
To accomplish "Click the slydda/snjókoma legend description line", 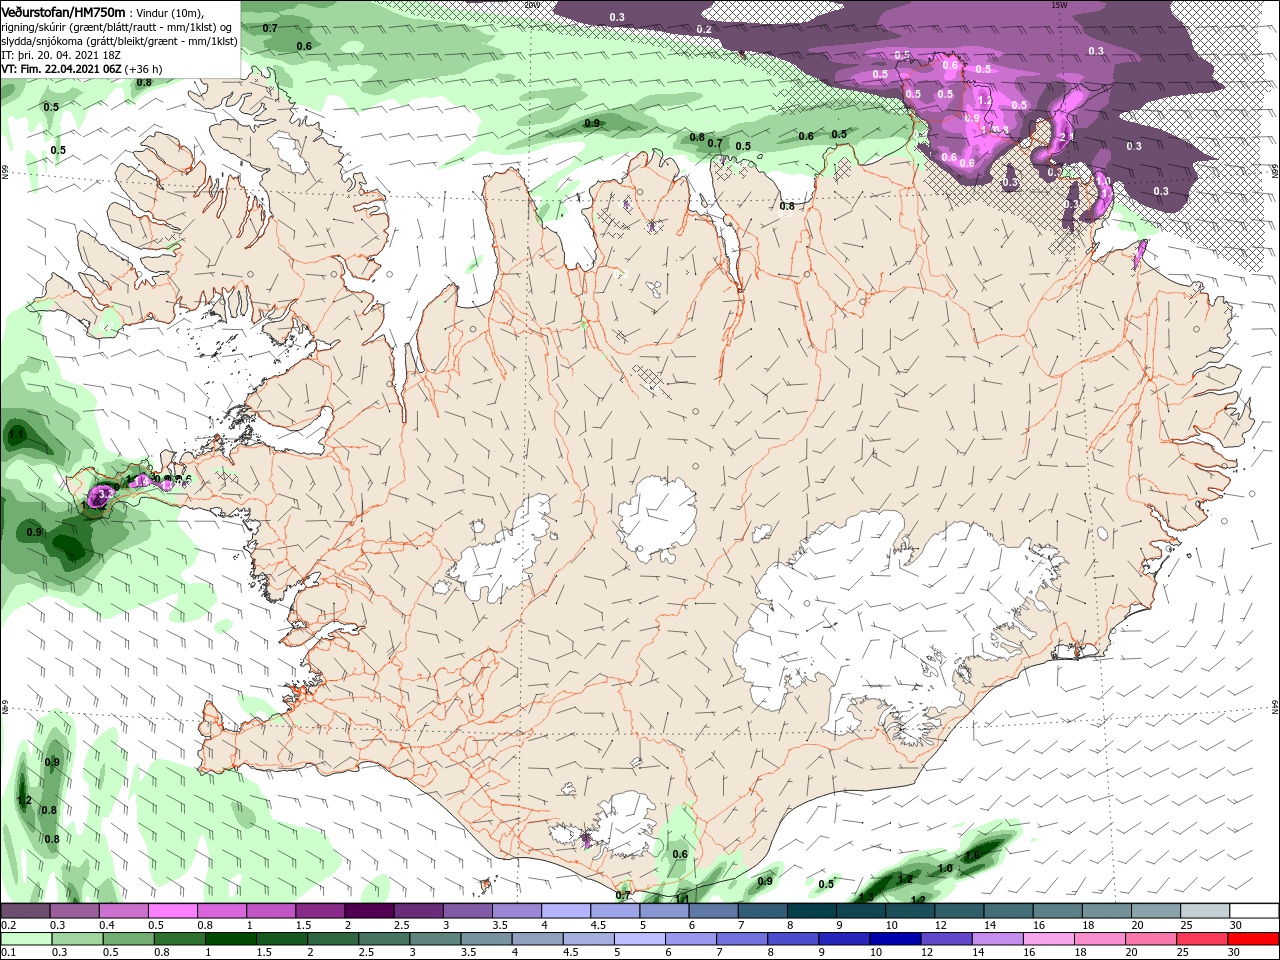I will 119,41.
